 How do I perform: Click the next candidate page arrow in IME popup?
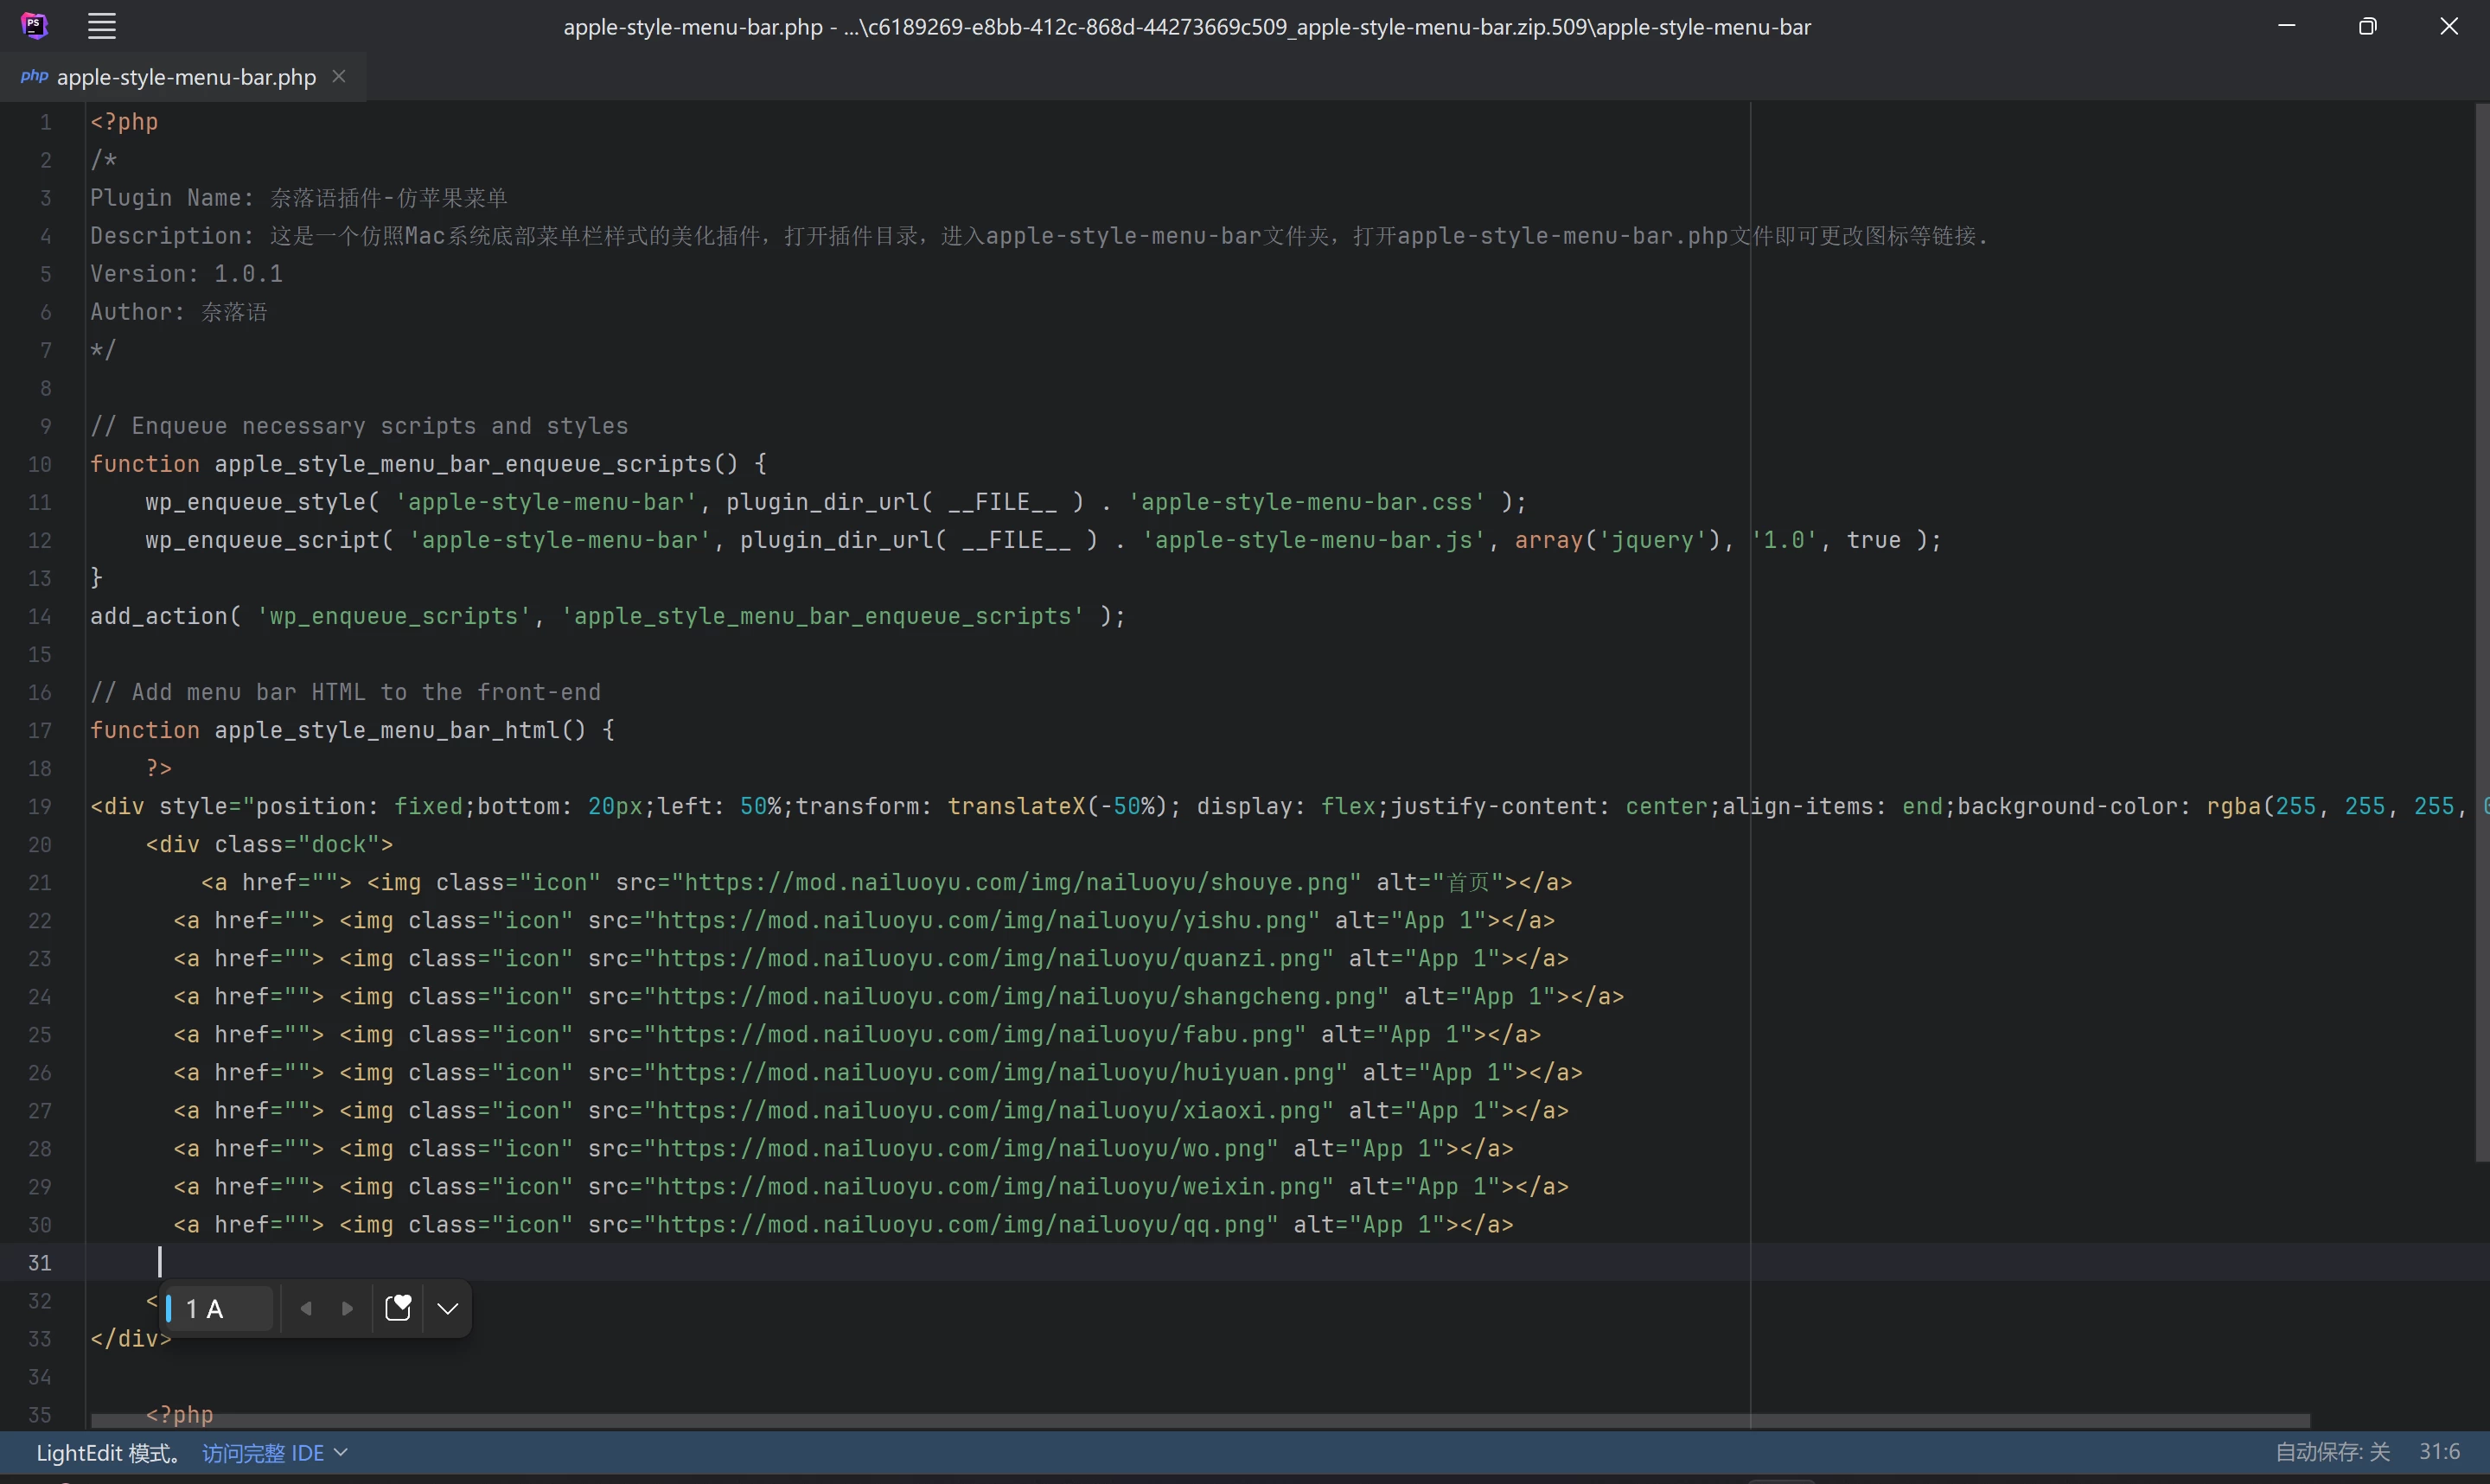point(347,1309)
